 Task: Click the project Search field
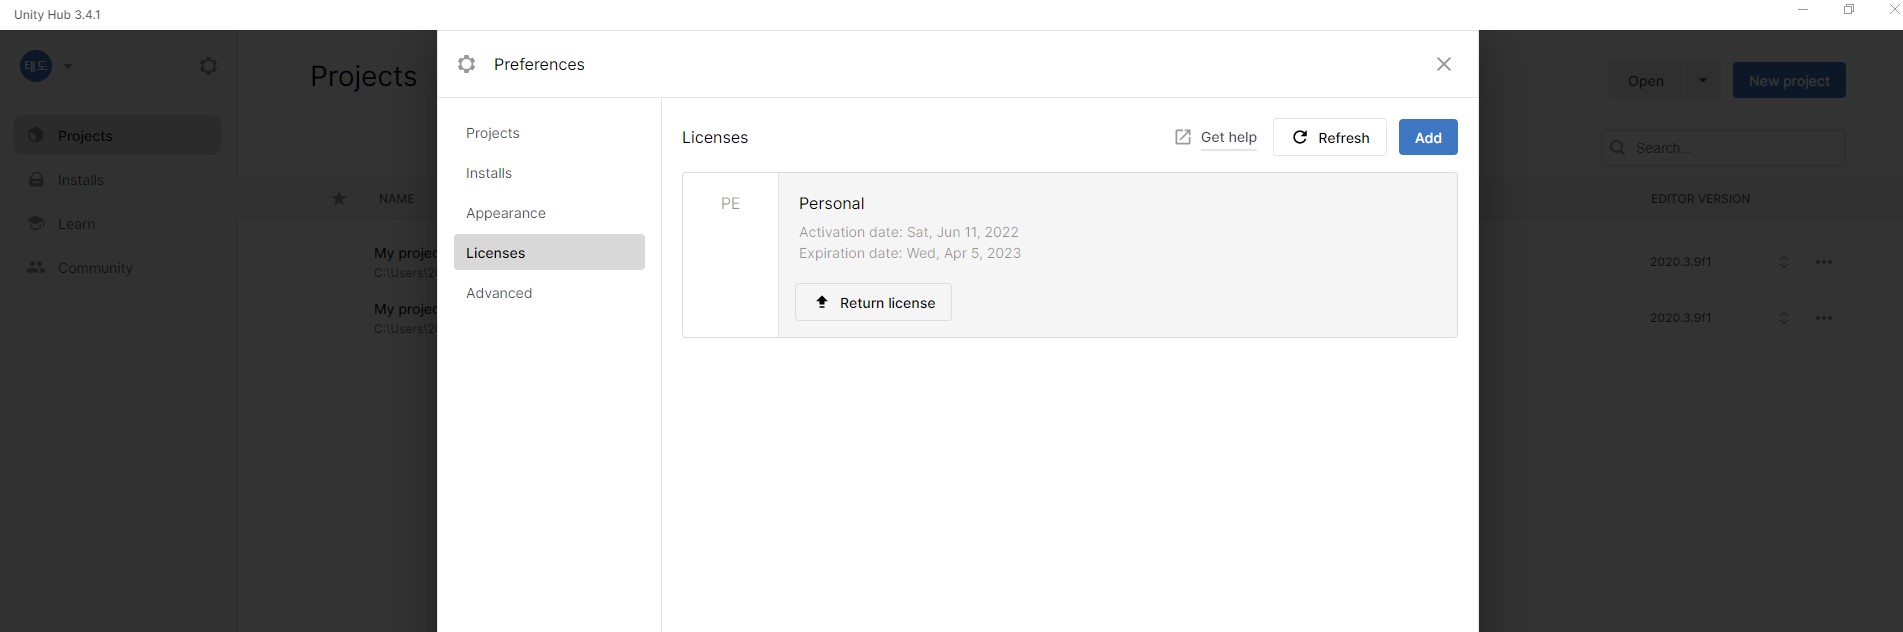[1723, 148]
